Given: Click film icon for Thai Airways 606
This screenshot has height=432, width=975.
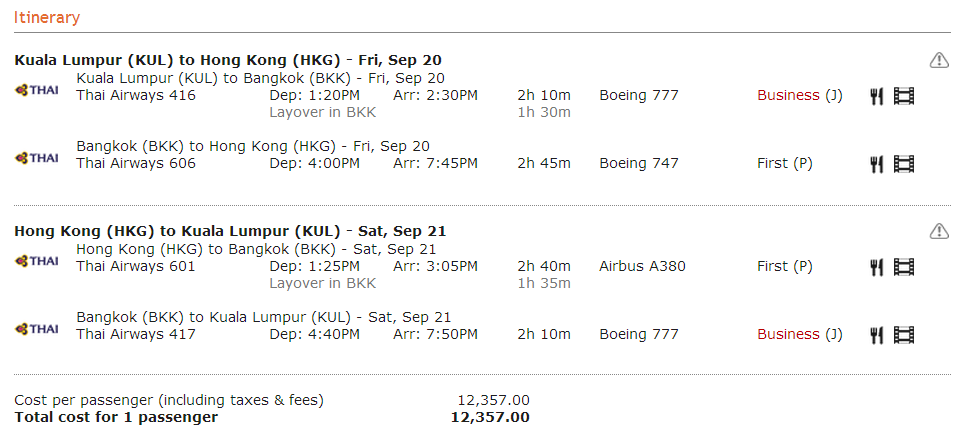Looking at the screenshot, I should [x=904, y=164].
